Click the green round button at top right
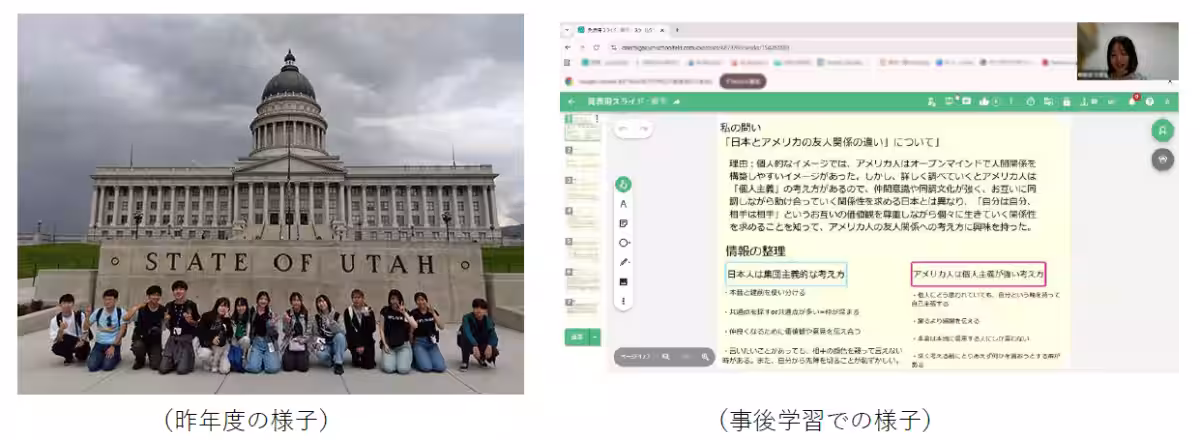This screenshot has width=1200, height=440. point(1162,130)
